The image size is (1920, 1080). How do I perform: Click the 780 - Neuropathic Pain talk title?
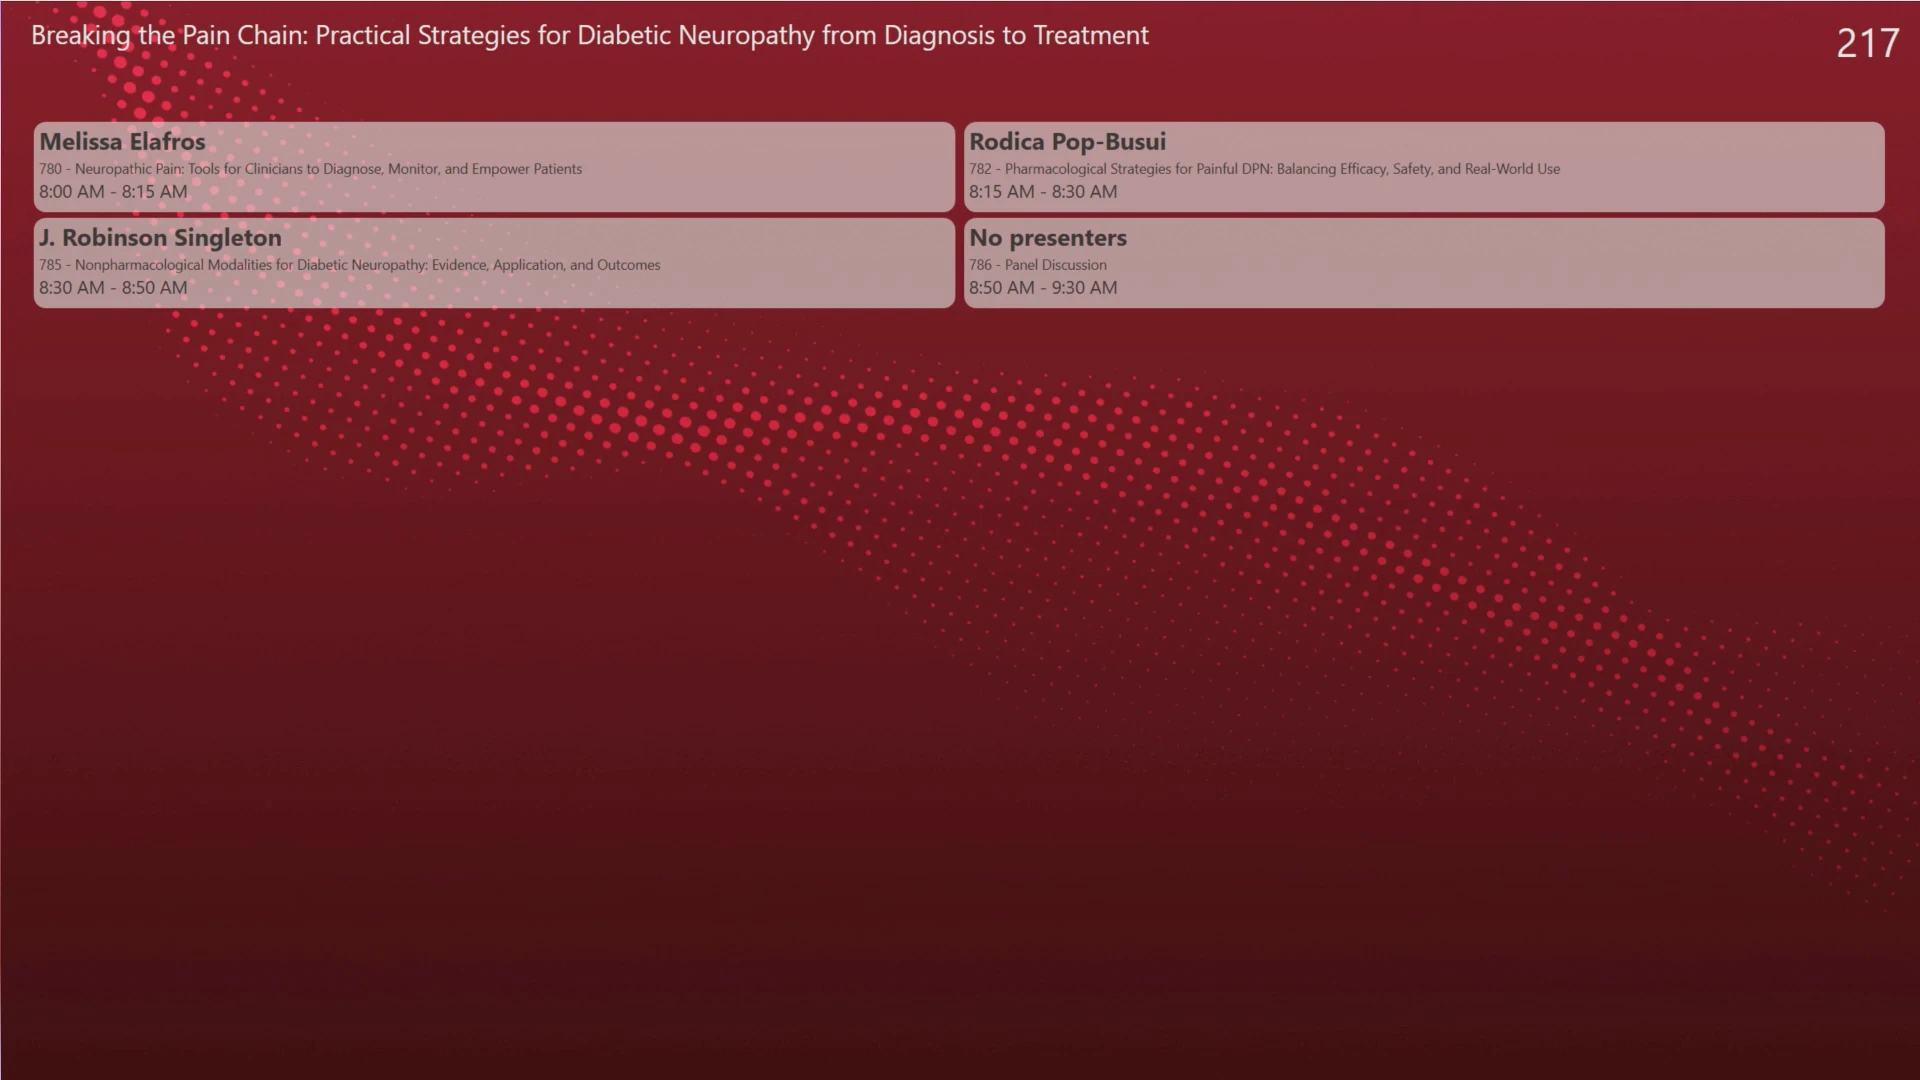tap(310, 169)
